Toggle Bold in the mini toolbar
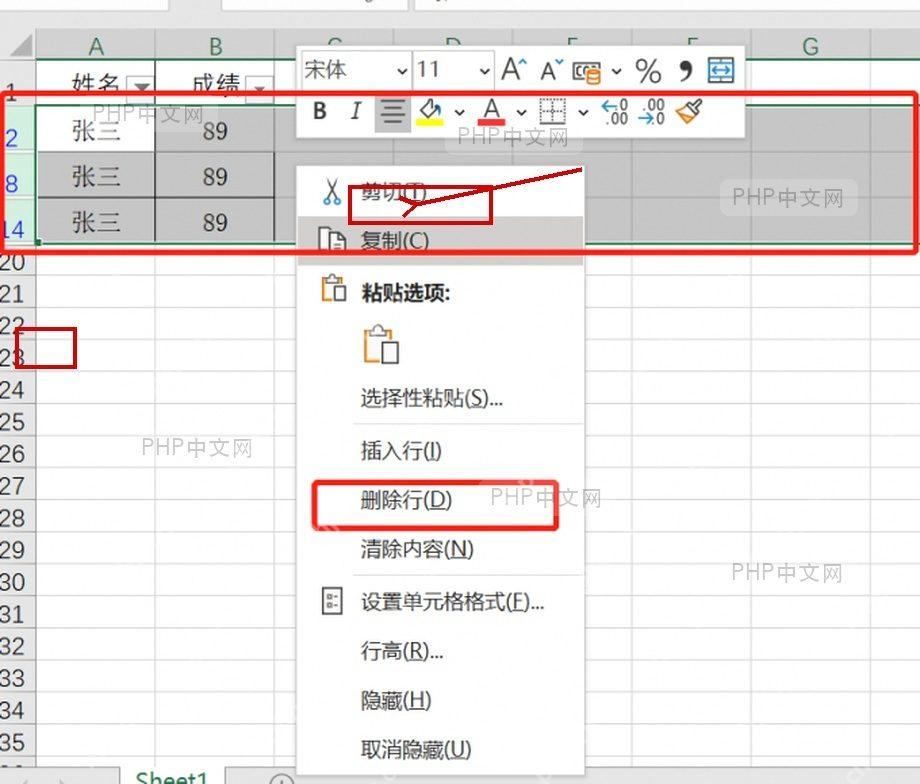Viewport: 920px width, 784px height. pyautogui.click(x=320, y=111)
